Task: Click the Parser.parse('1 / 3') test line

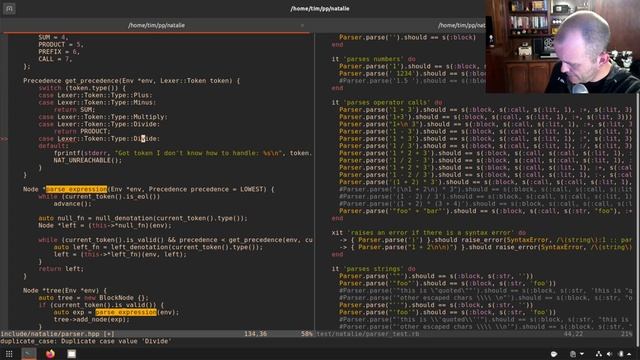Action: [485, 146]
